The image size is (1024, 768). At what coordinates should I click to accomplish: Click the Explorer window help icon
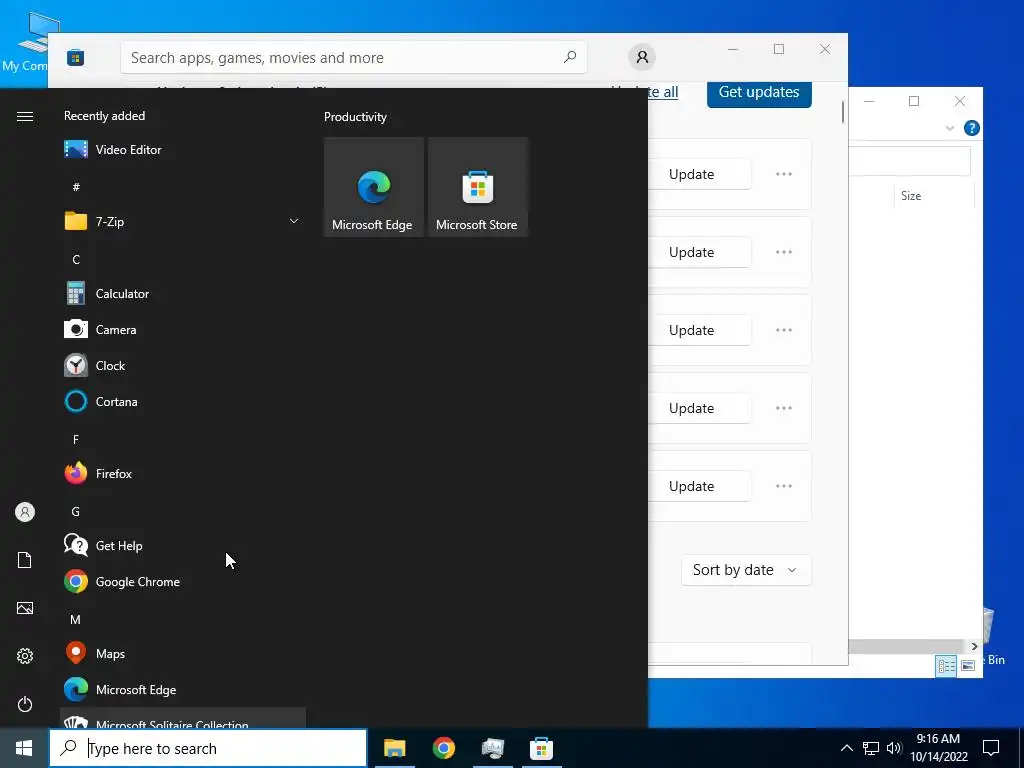(972, 128)
